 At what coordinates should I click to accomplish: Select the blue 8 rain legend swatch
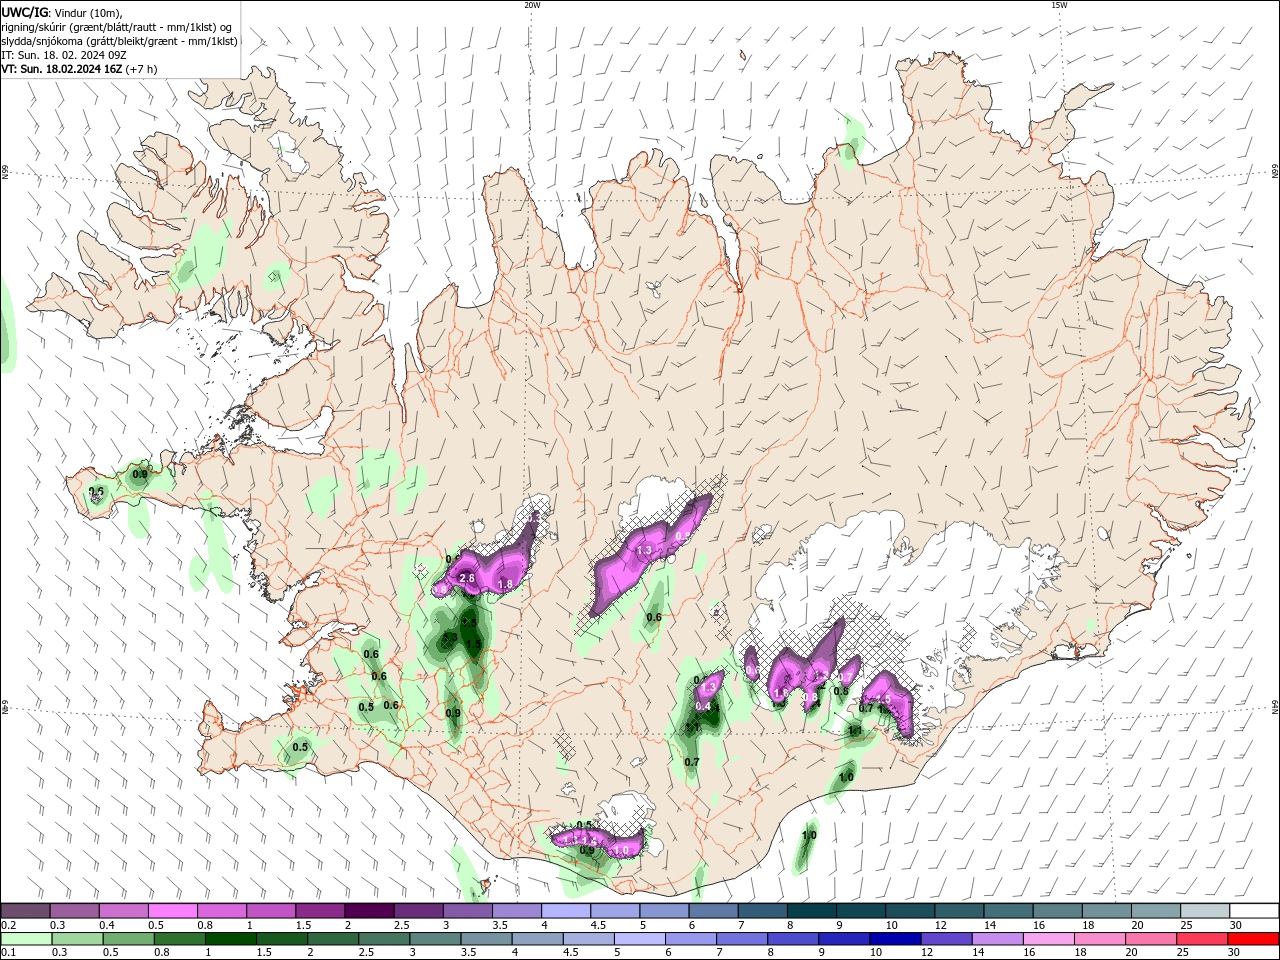point(793,939)
